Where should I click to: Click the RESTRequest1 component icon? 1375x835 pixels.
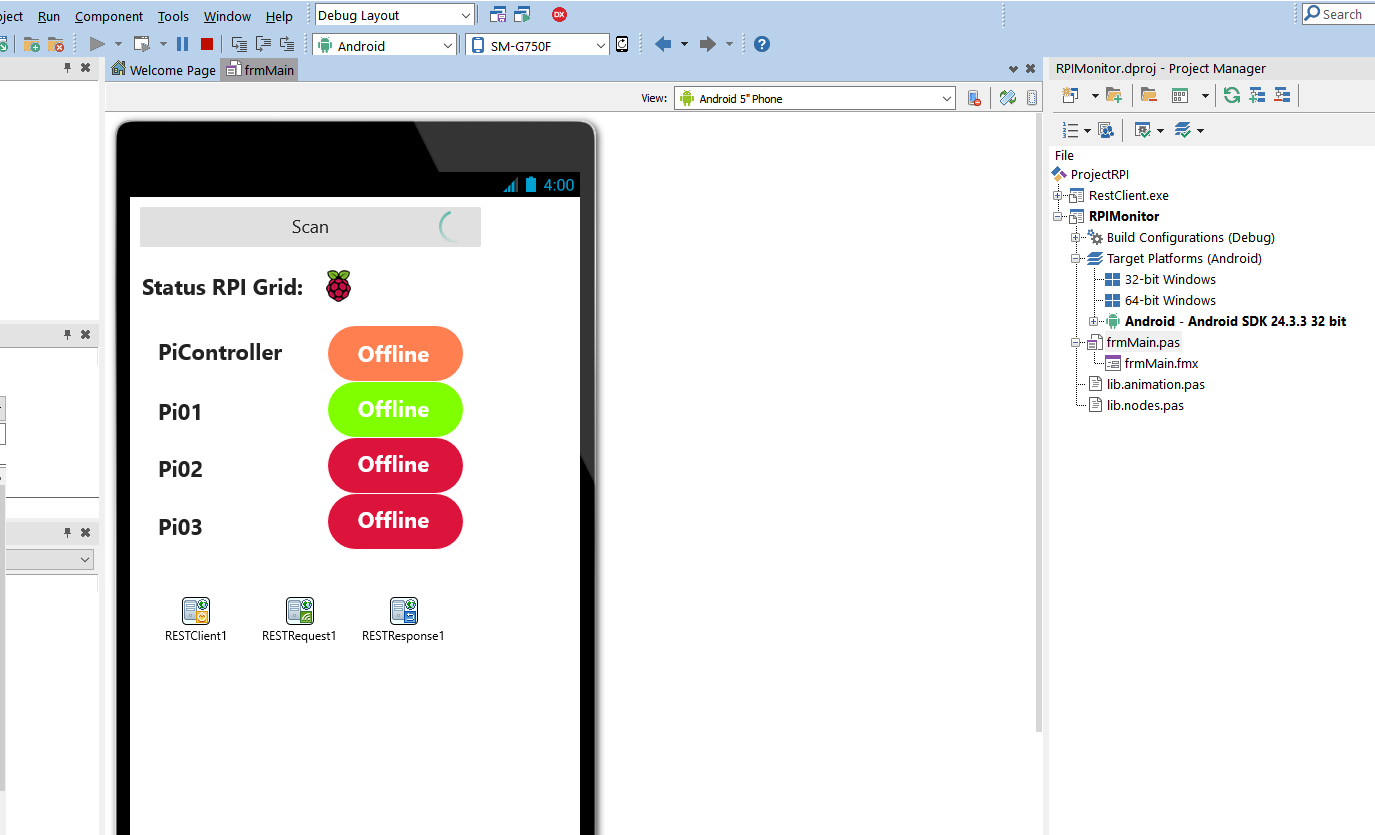299,611
